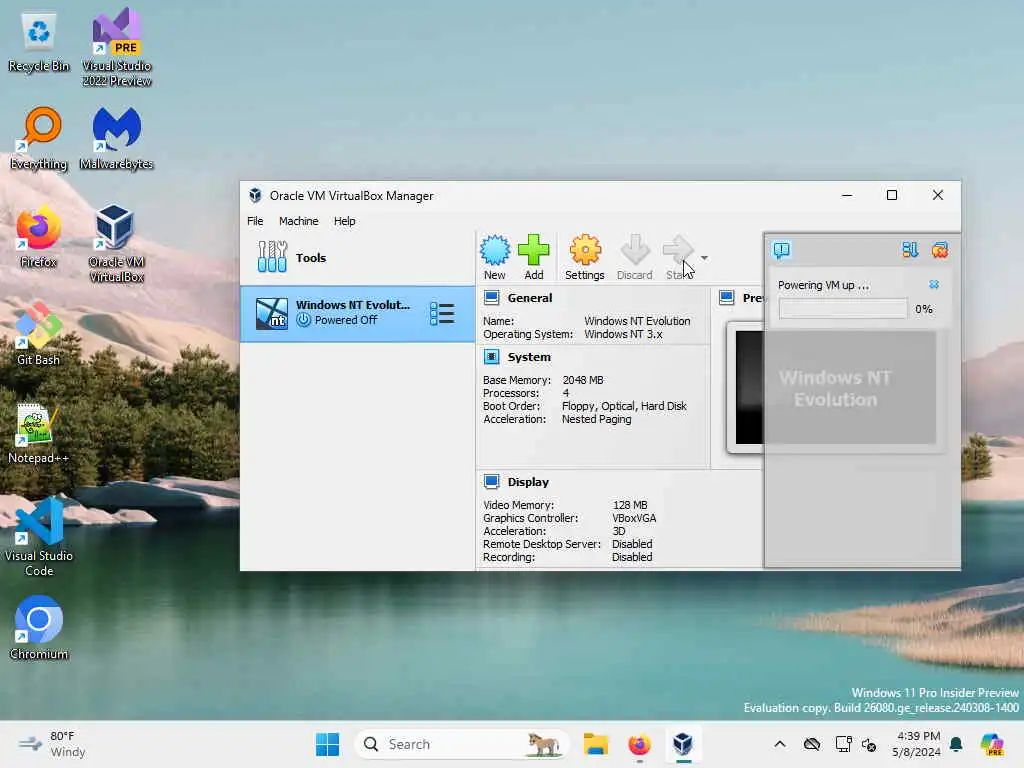
Task: Click the Recording Disabled value
Action: (632, 557)
